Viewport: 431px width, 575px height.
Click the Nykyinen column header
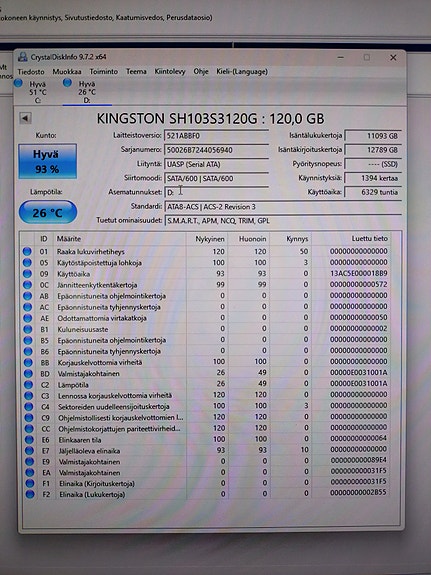point(207,239)
